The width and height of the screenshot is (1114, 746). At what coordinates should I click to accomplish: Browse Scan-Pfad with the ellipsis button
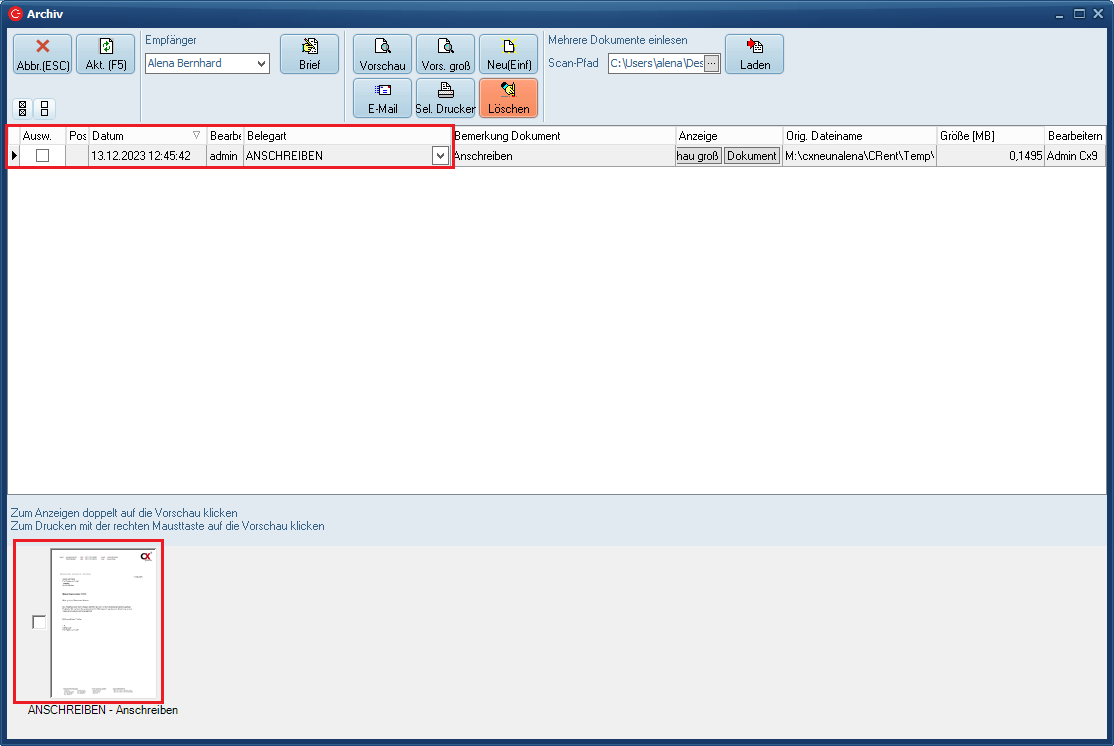pyautogui.click(x=711, y=64)
